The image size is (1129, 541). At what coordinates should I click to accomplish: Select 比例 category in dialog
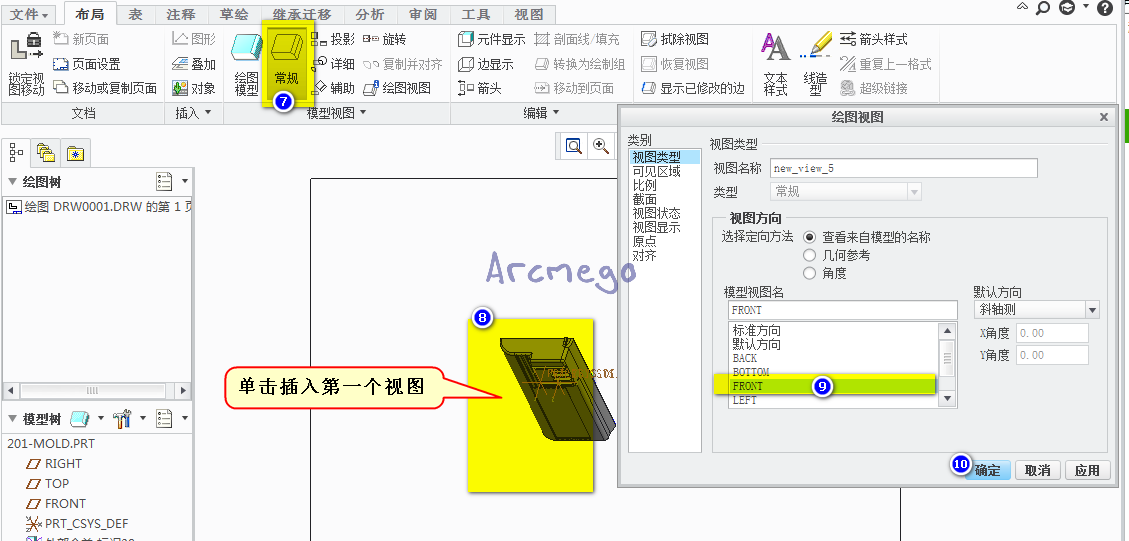(x=644, y=185)
